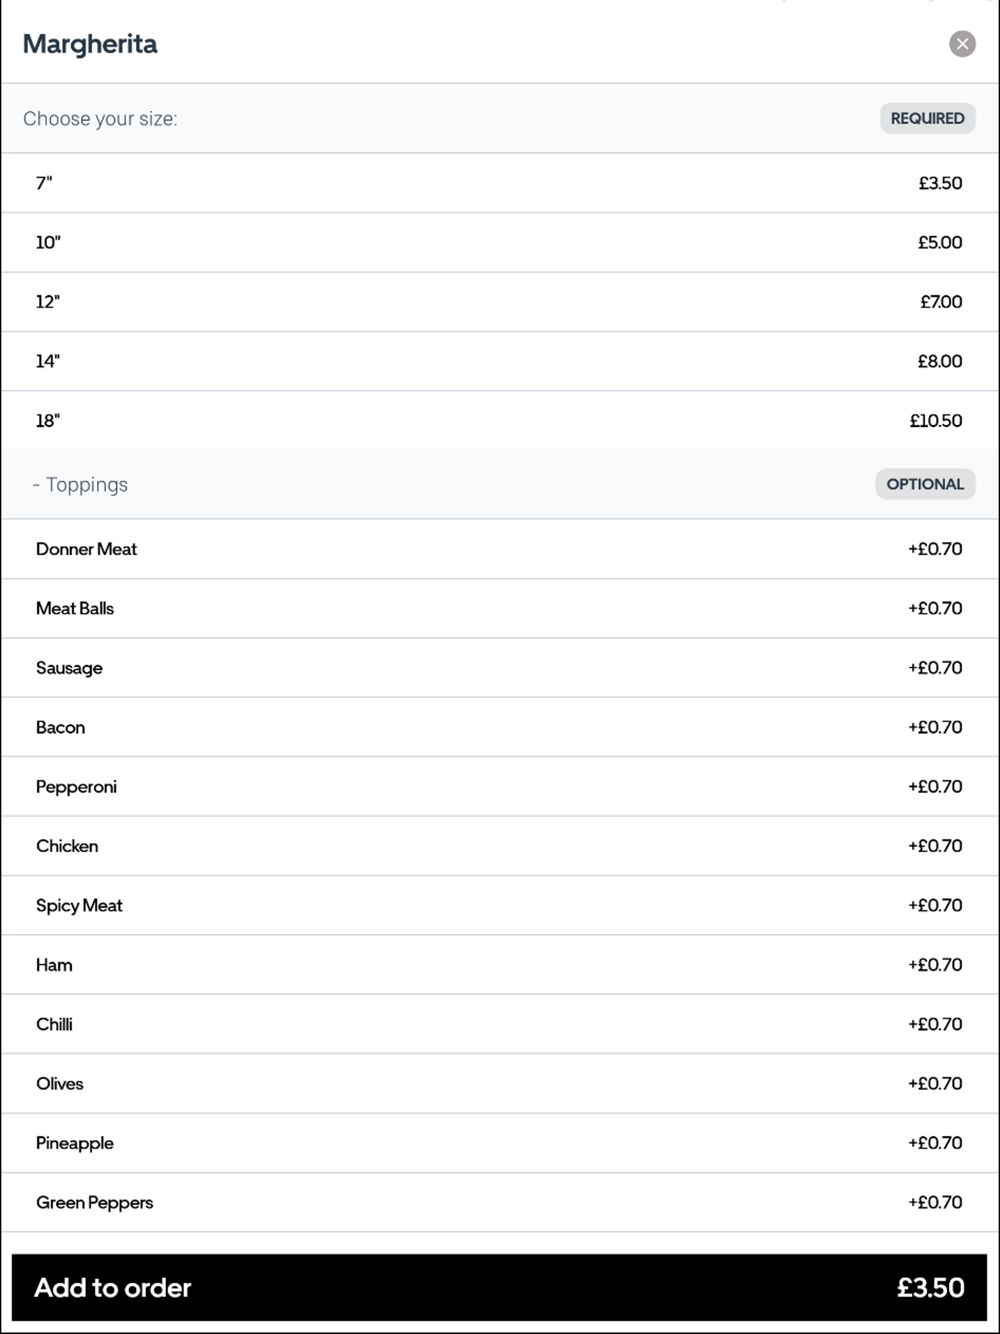Image resolution: width=1000 pixels, height=1334 pixels.
Task: Add Chicken topping to pizza
Action: (500, 846)
